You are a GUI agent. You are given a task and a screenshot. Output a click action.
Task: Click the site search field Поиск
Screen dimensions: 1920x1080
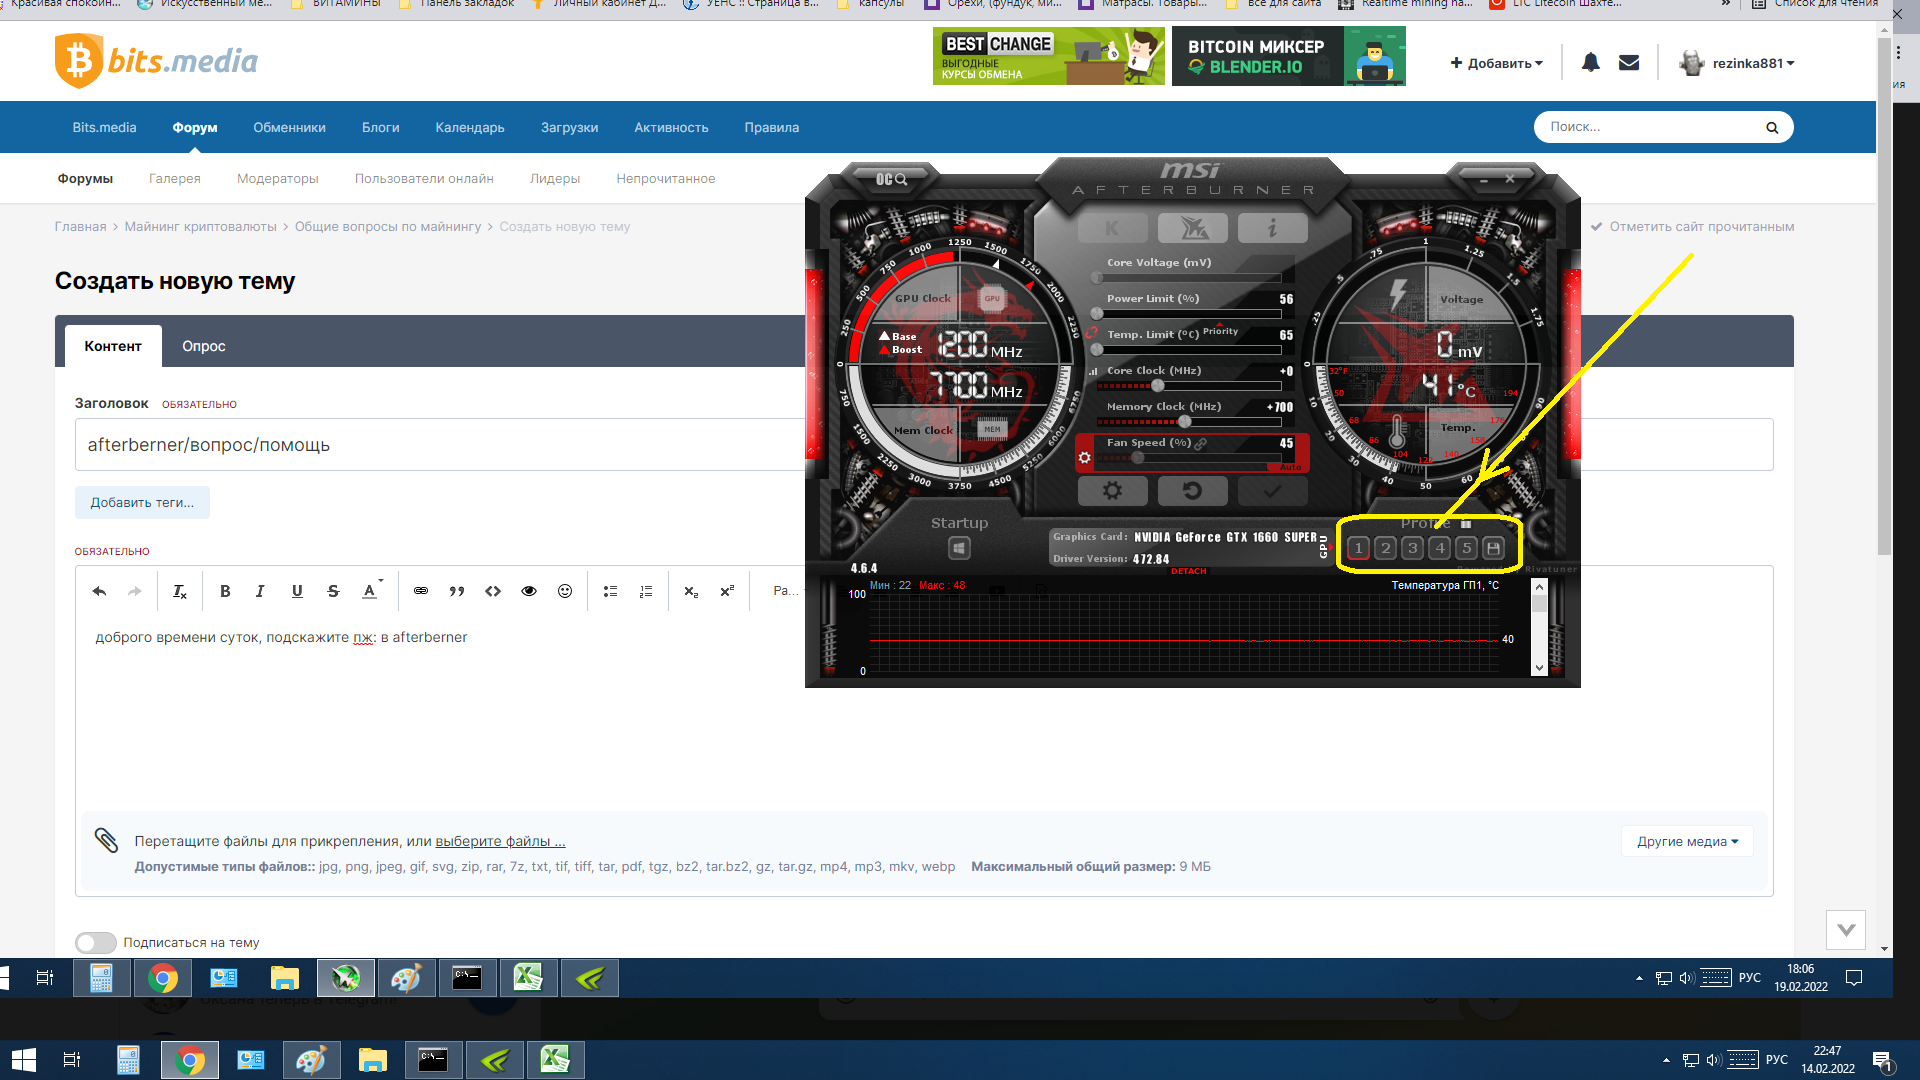click(x=1650, y=128)
